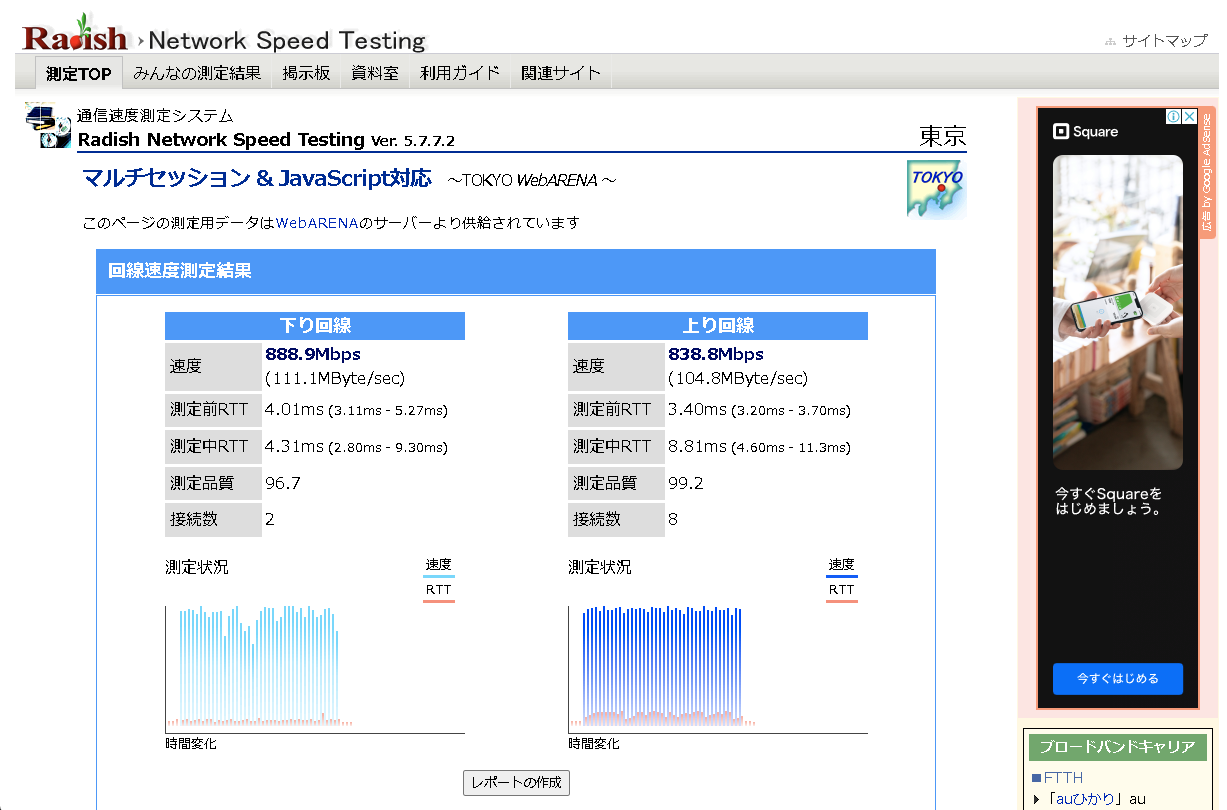
Task: Click the computer network icon near title
Action: click(48, 125)
